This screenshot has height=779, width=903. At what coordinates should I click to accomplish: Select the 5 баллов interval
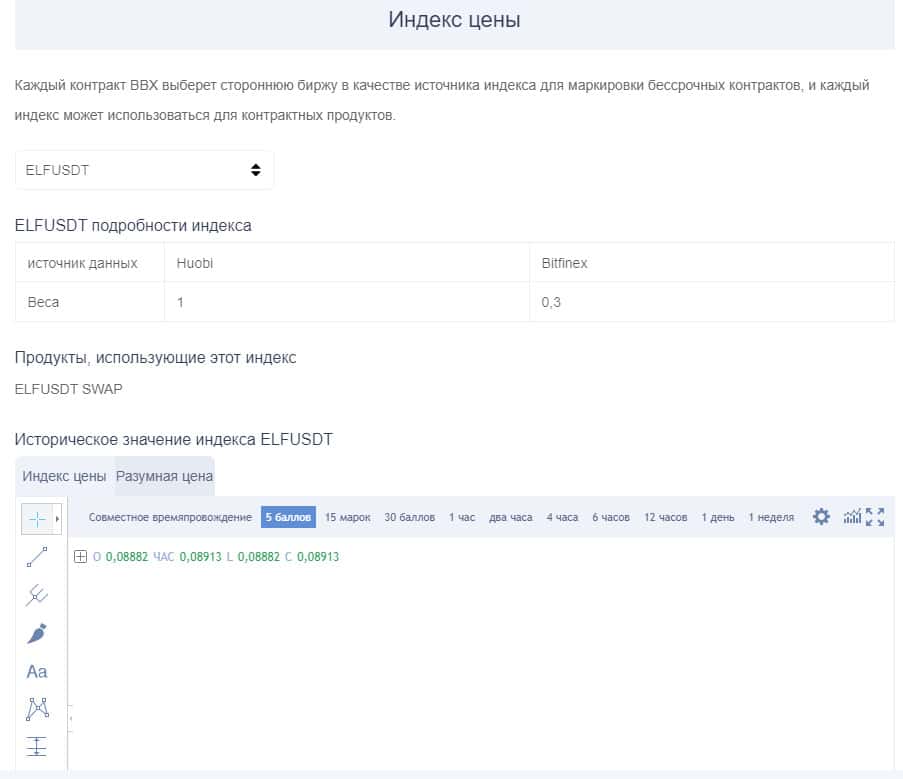tap(288, 517)
